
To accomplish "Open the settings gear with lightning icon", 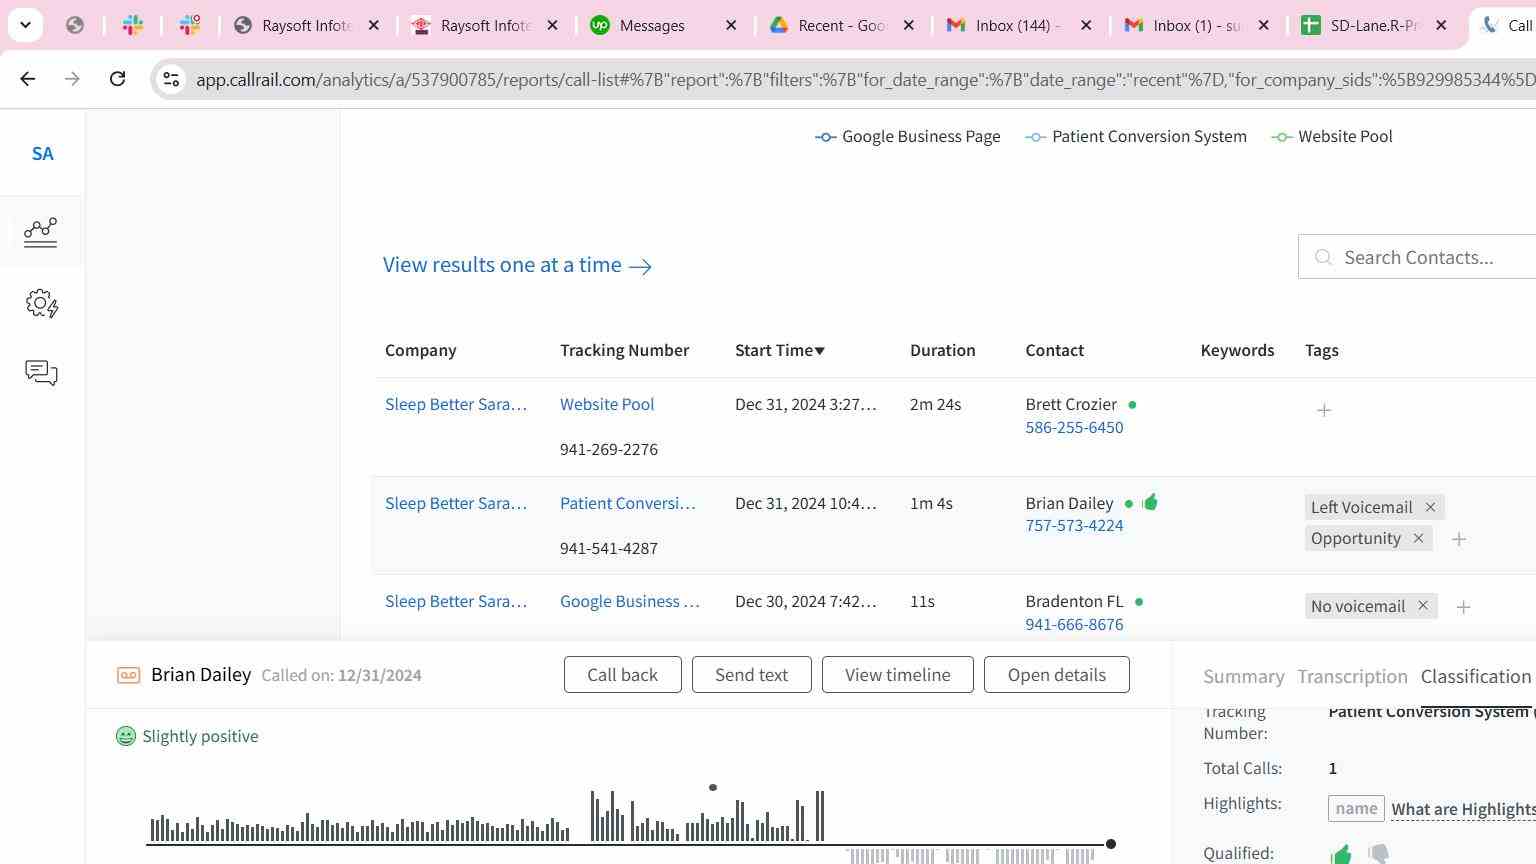I will click(x=41, y=303).
